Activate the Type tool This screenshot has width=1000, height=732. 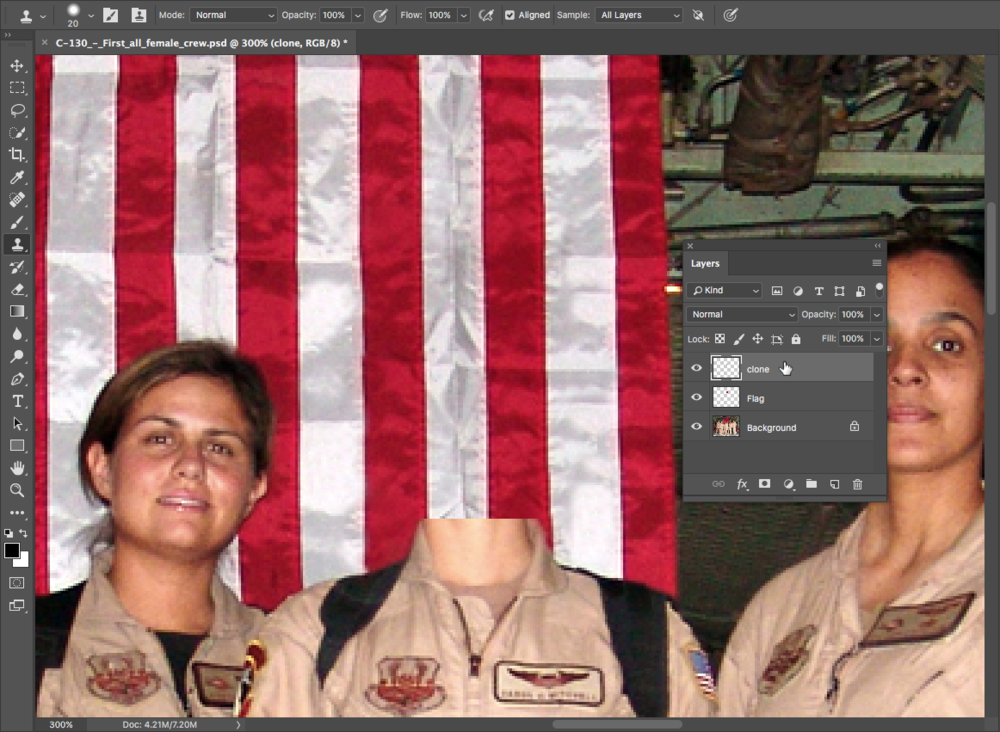coord(17,401)
